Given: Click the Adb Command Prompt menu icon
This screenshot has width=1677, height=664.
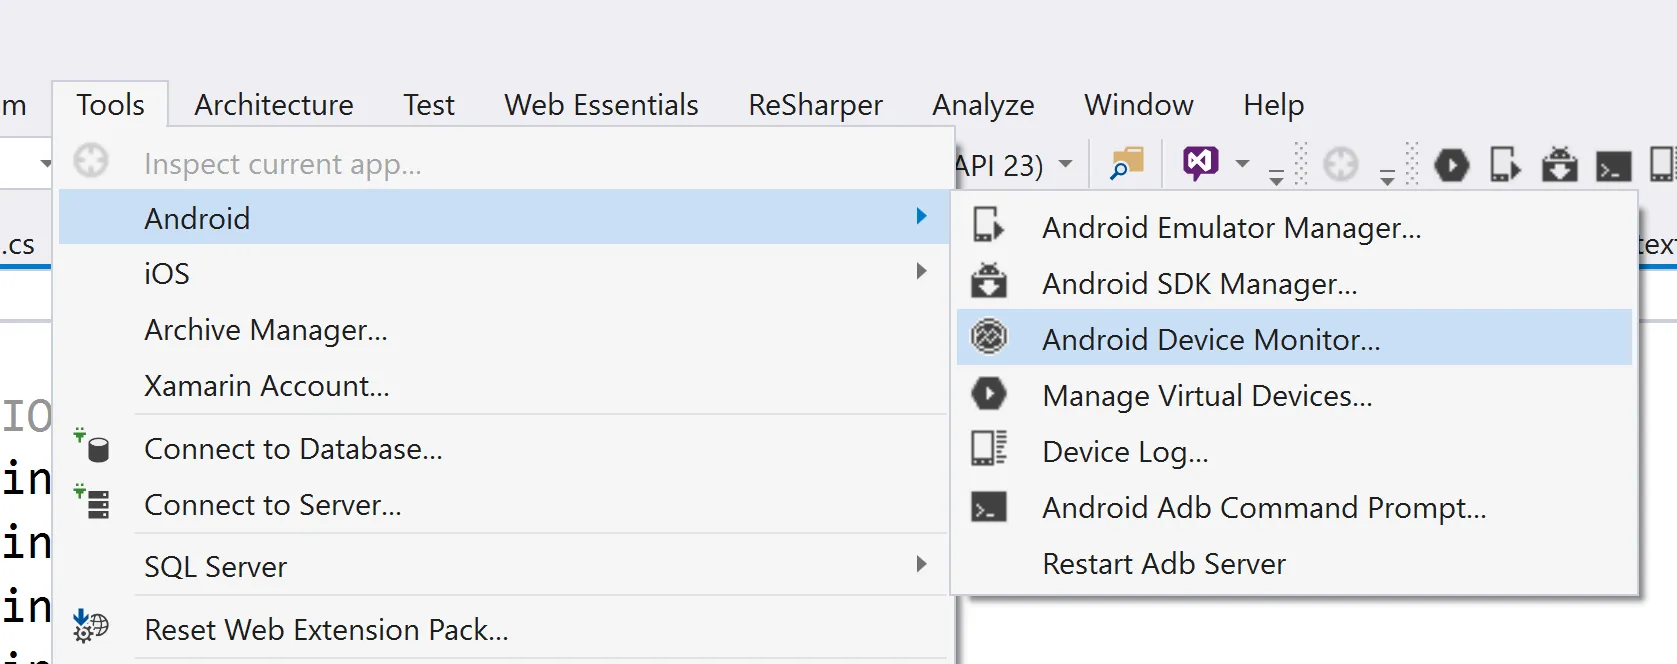Looking at the screenshot, I should point(989,507).
